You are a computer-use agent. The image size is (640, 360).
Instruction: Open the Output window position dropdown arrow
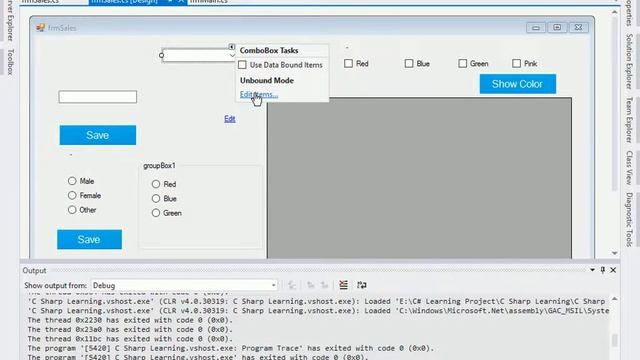[592, 270]
